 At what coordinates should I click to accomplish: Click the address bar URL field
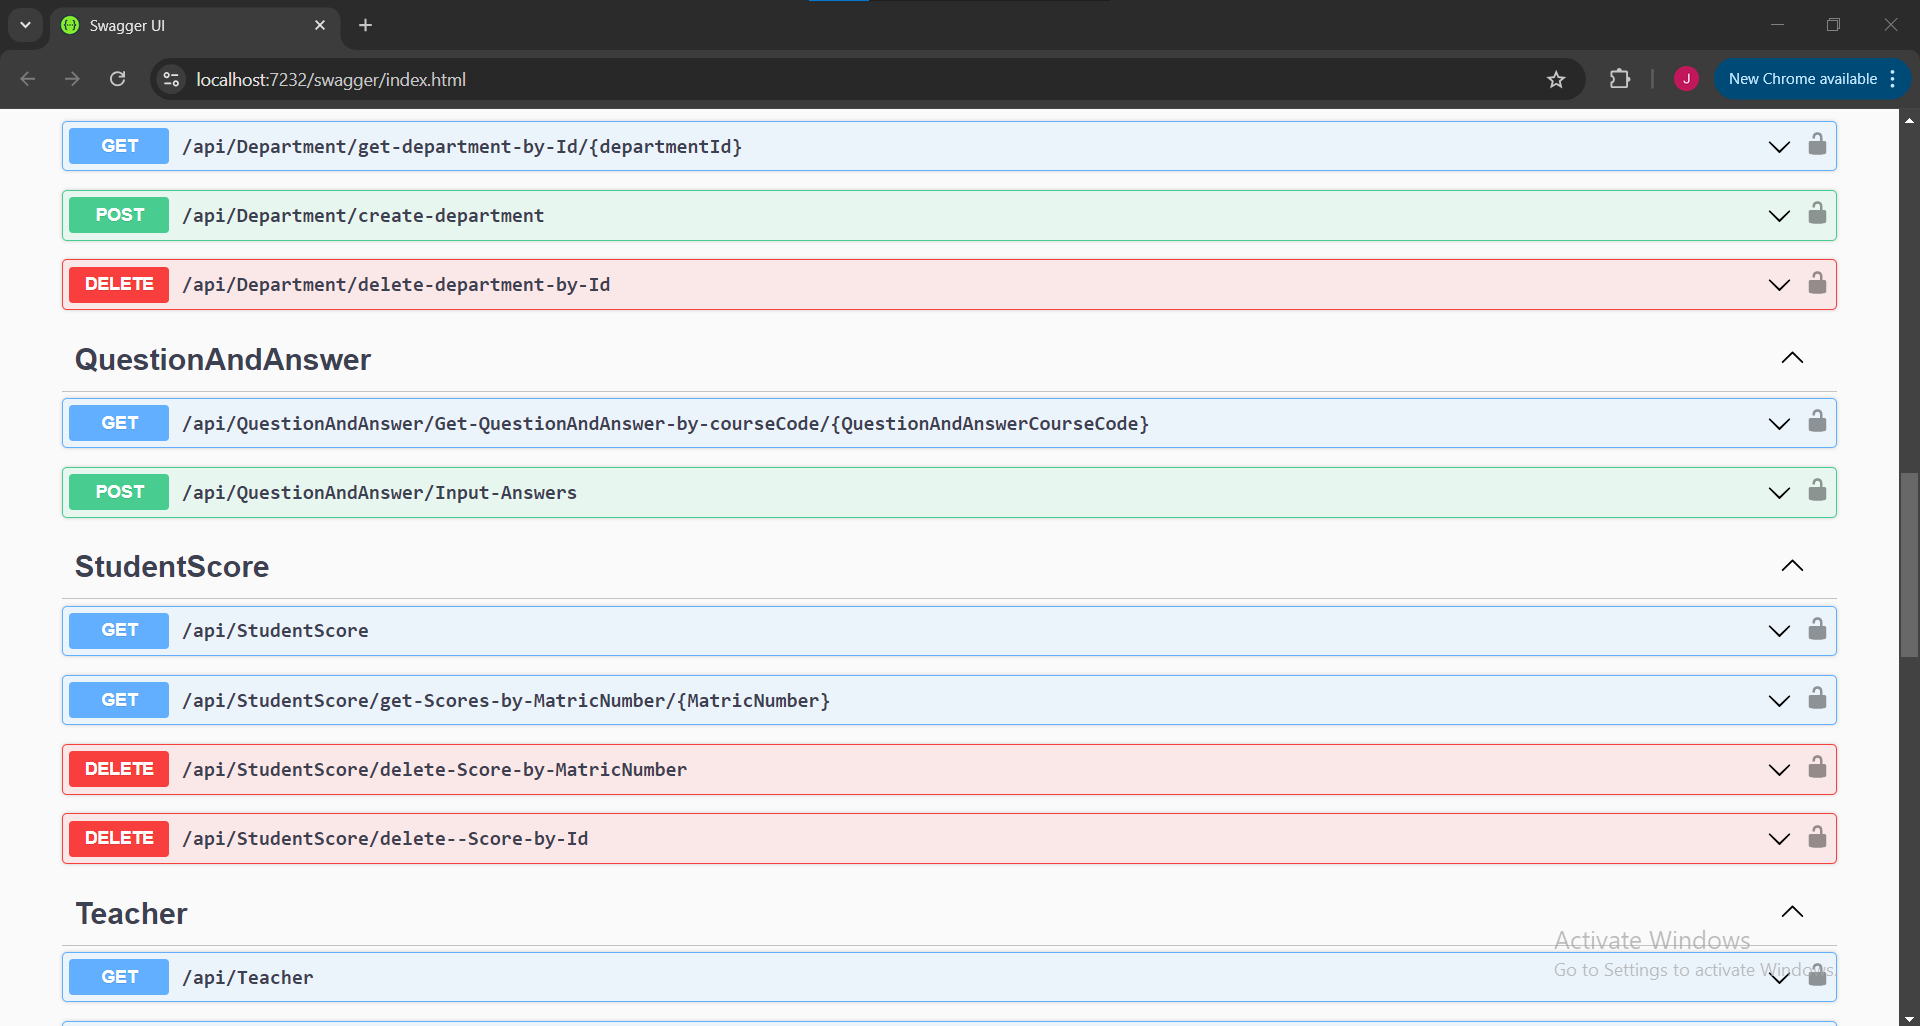tap(800, 79)
